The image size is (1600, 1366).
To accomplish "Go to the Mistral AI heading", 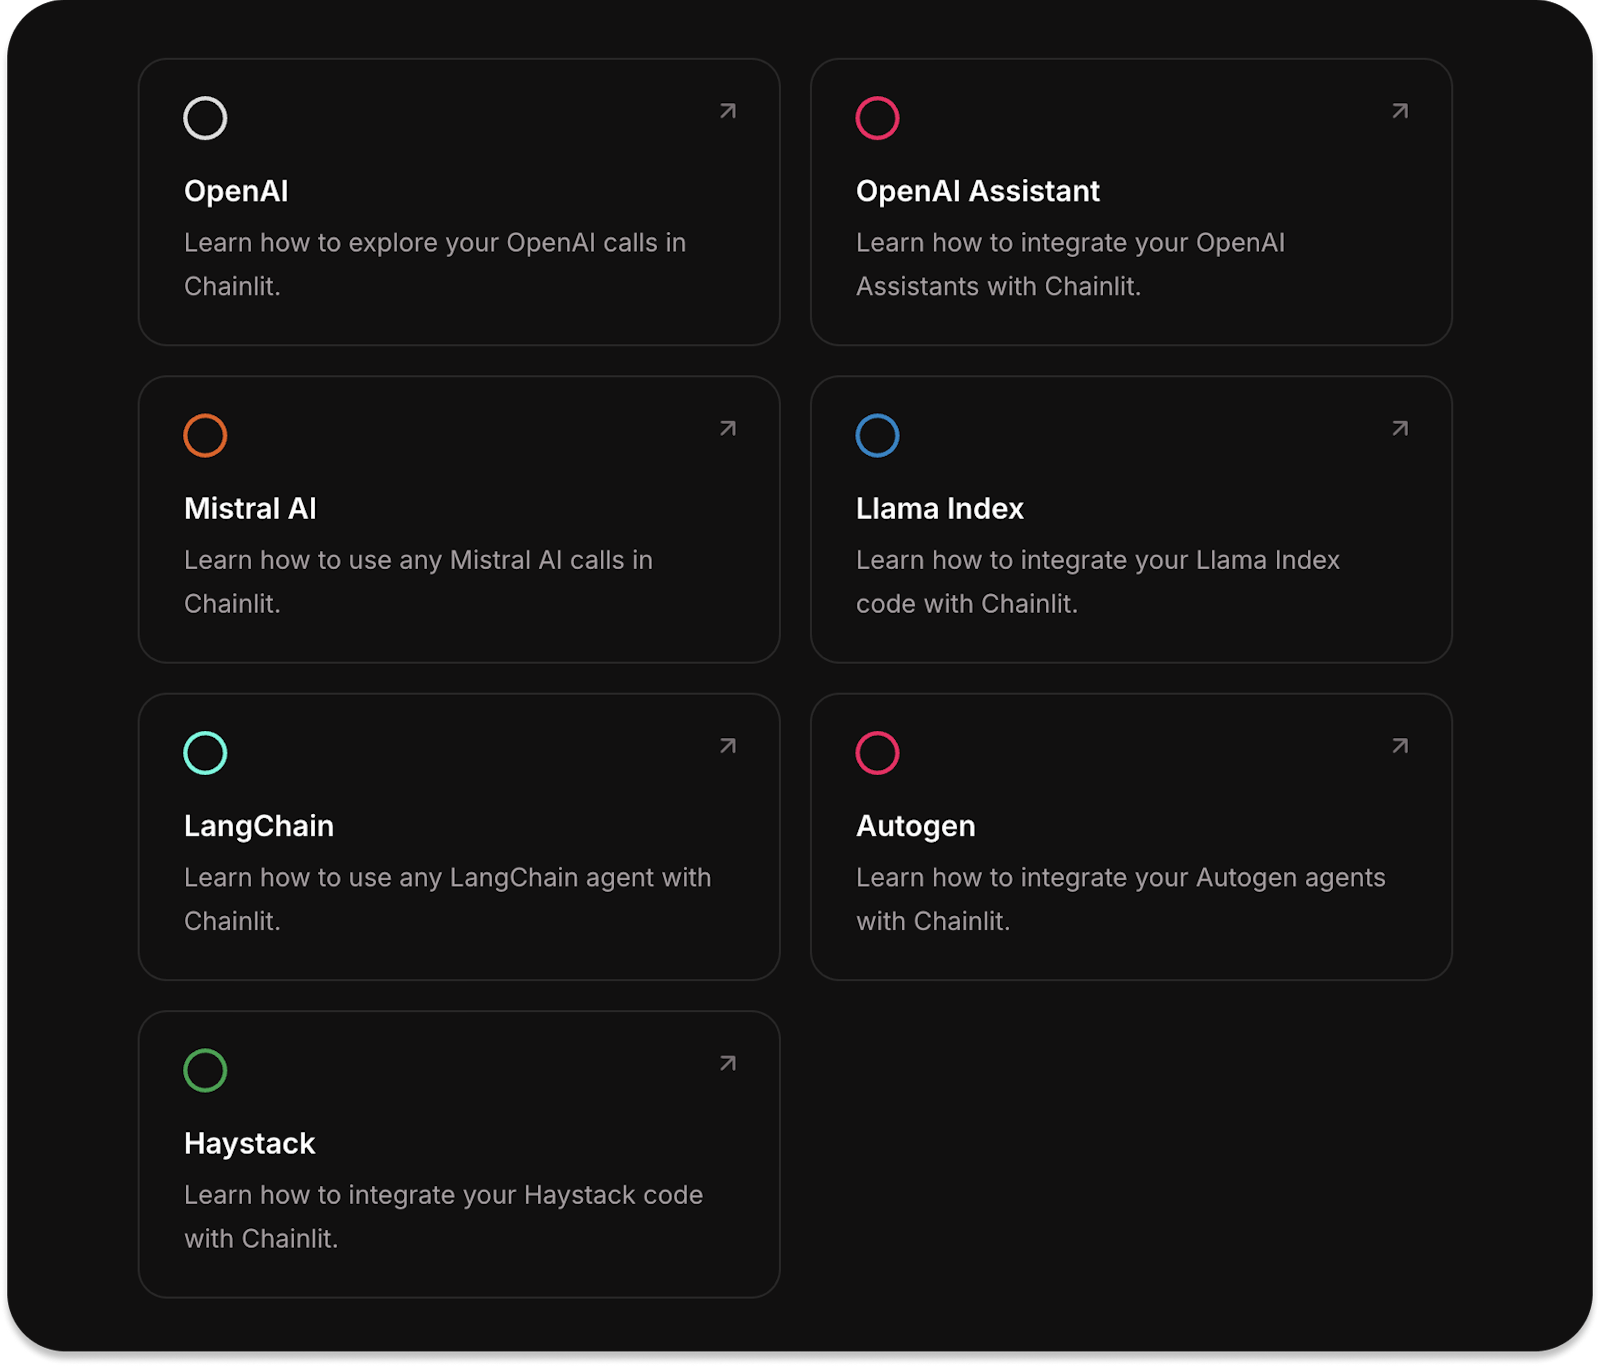I will [x=250, y=508].
